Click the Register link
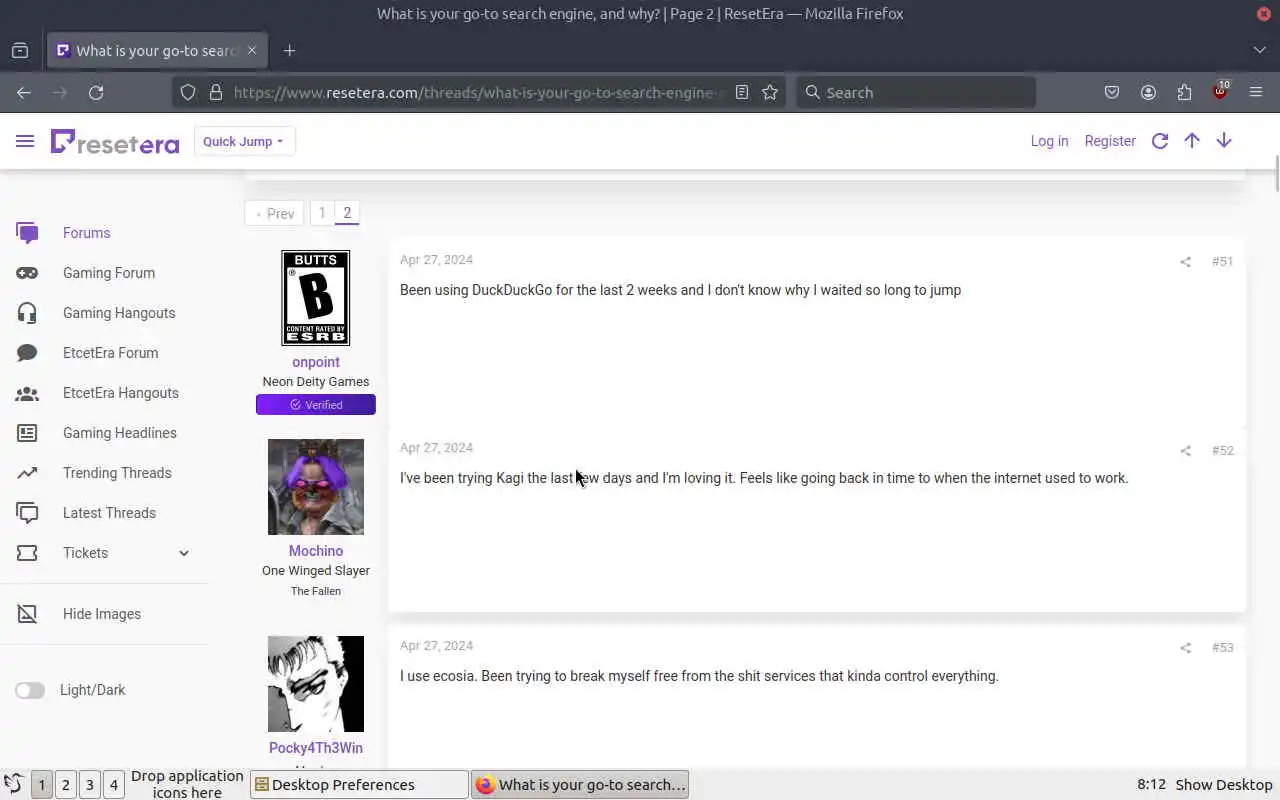The width and height of the screenshot is (1280, 800). coord(1110,141)
